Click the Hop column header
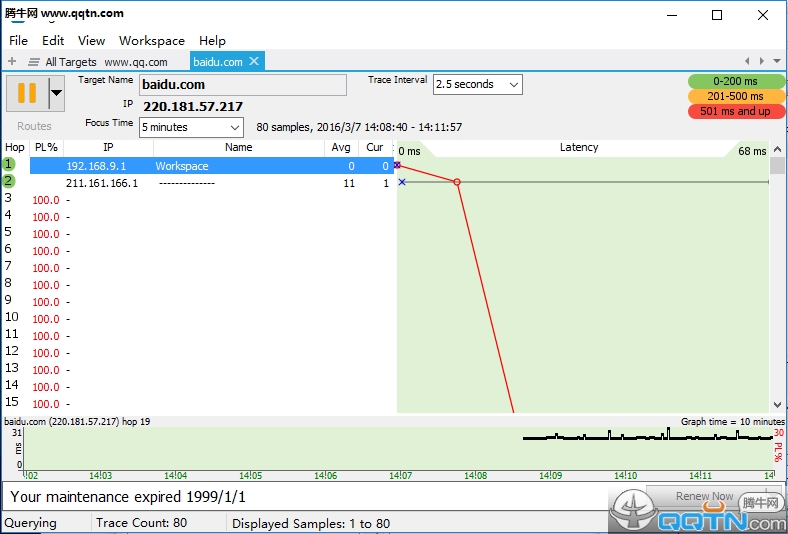This screenshot has height=534, width=788. [x=15, y=147]
